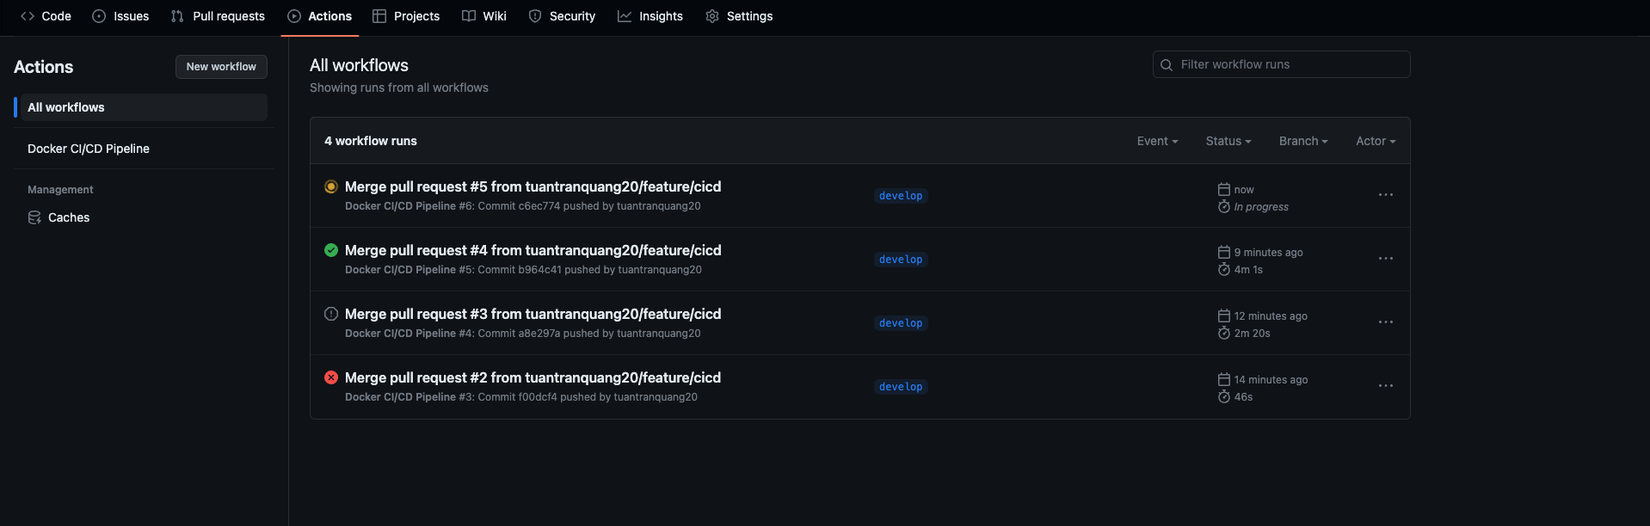Click develop branch label on PR #2 run
Image resolution: width=1650 pixels, height=526 pixels.
click(901, 387)
